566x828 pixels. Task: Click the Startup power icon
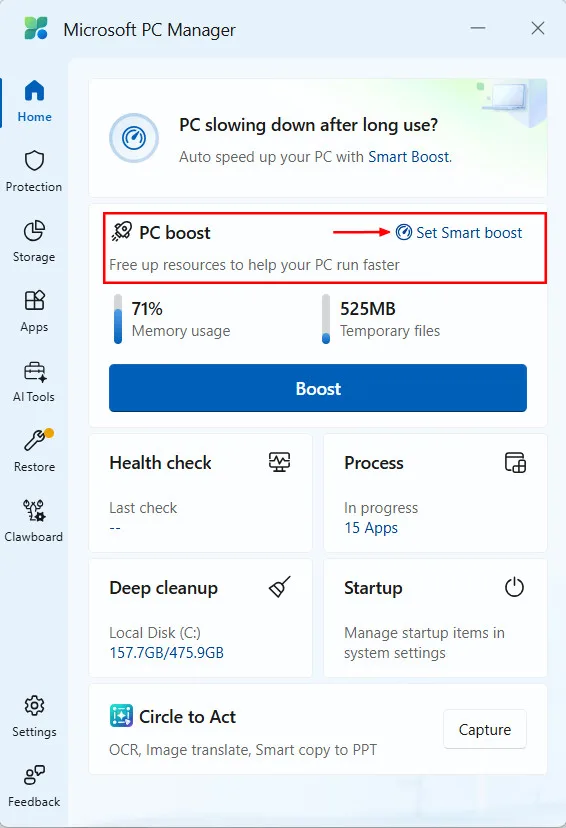click(514, 587)
